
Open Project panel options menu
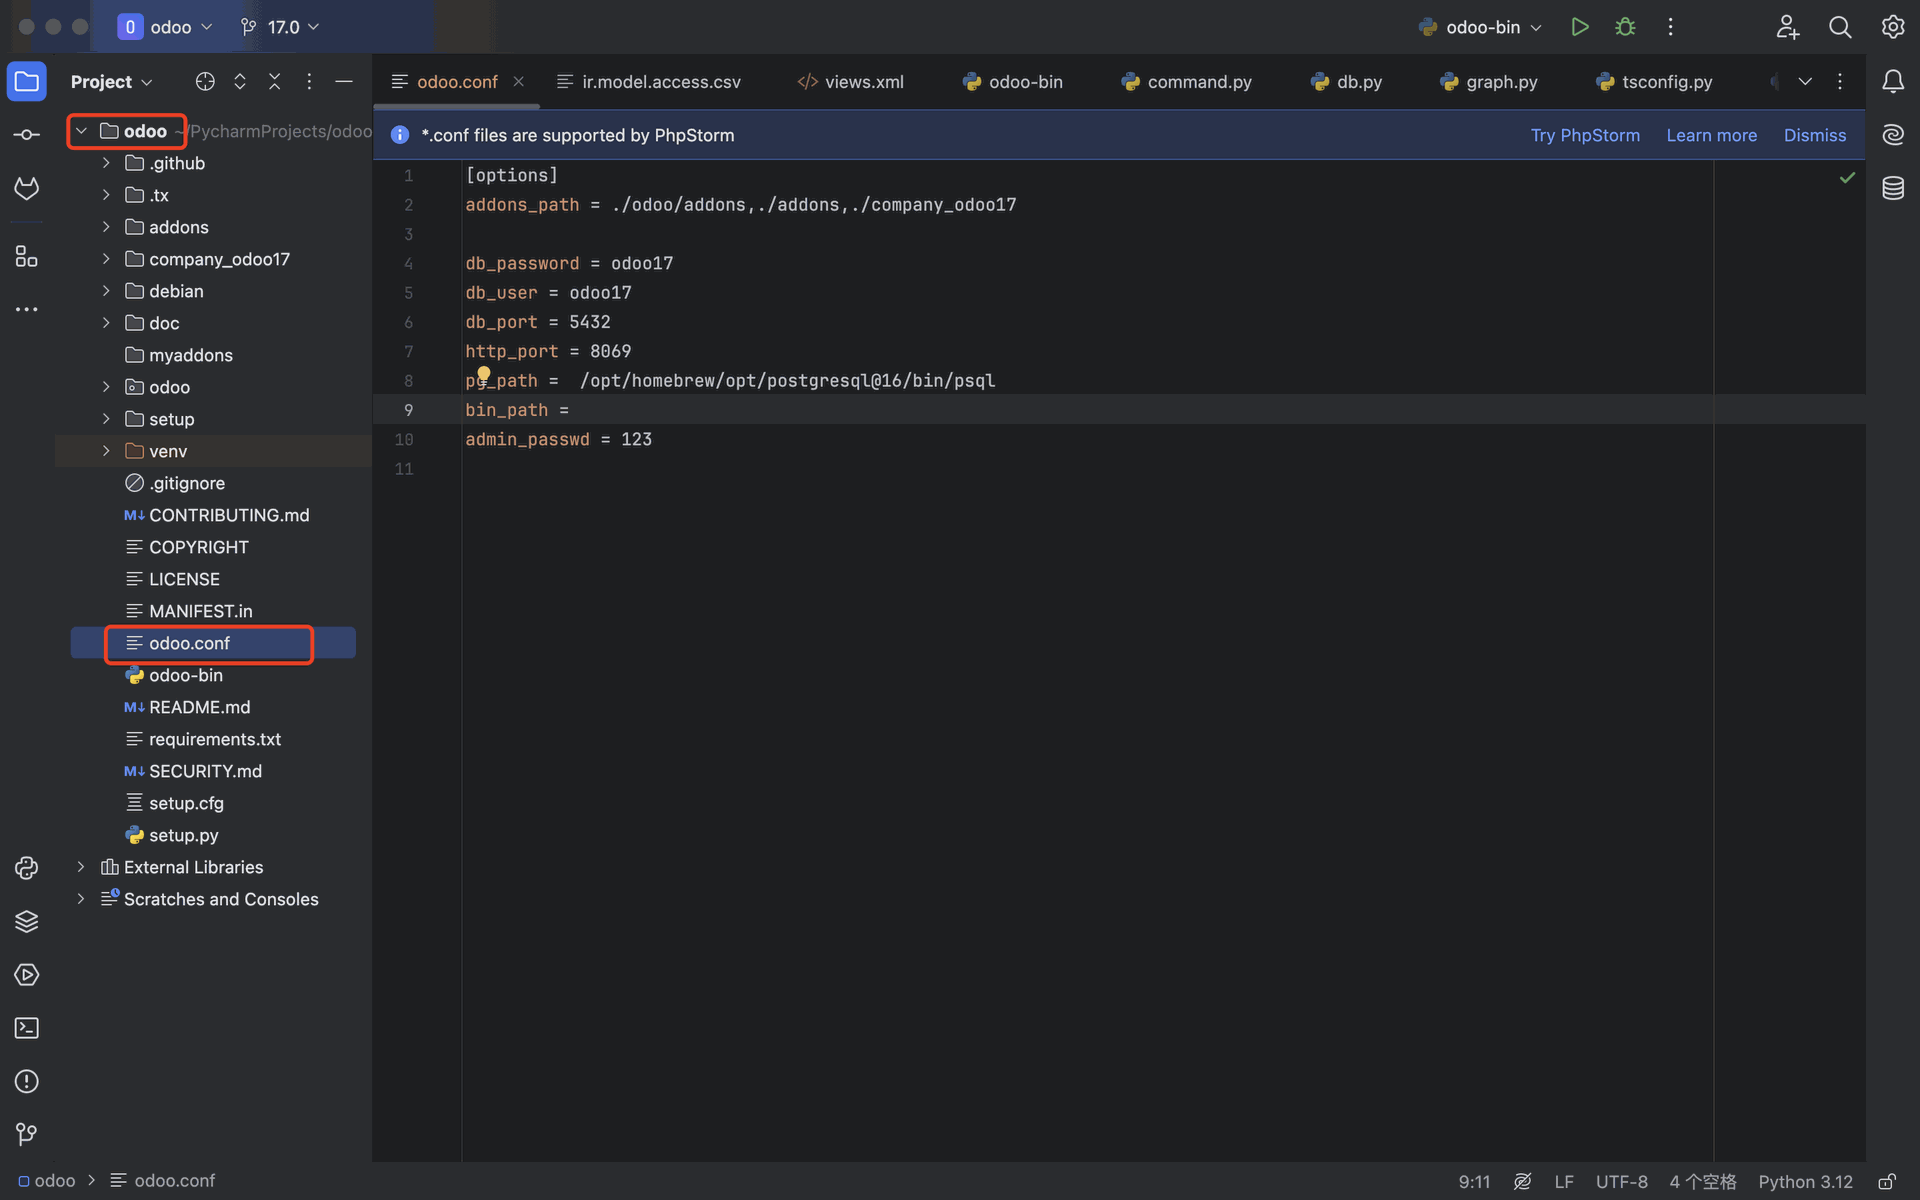(x=309, y=82)
